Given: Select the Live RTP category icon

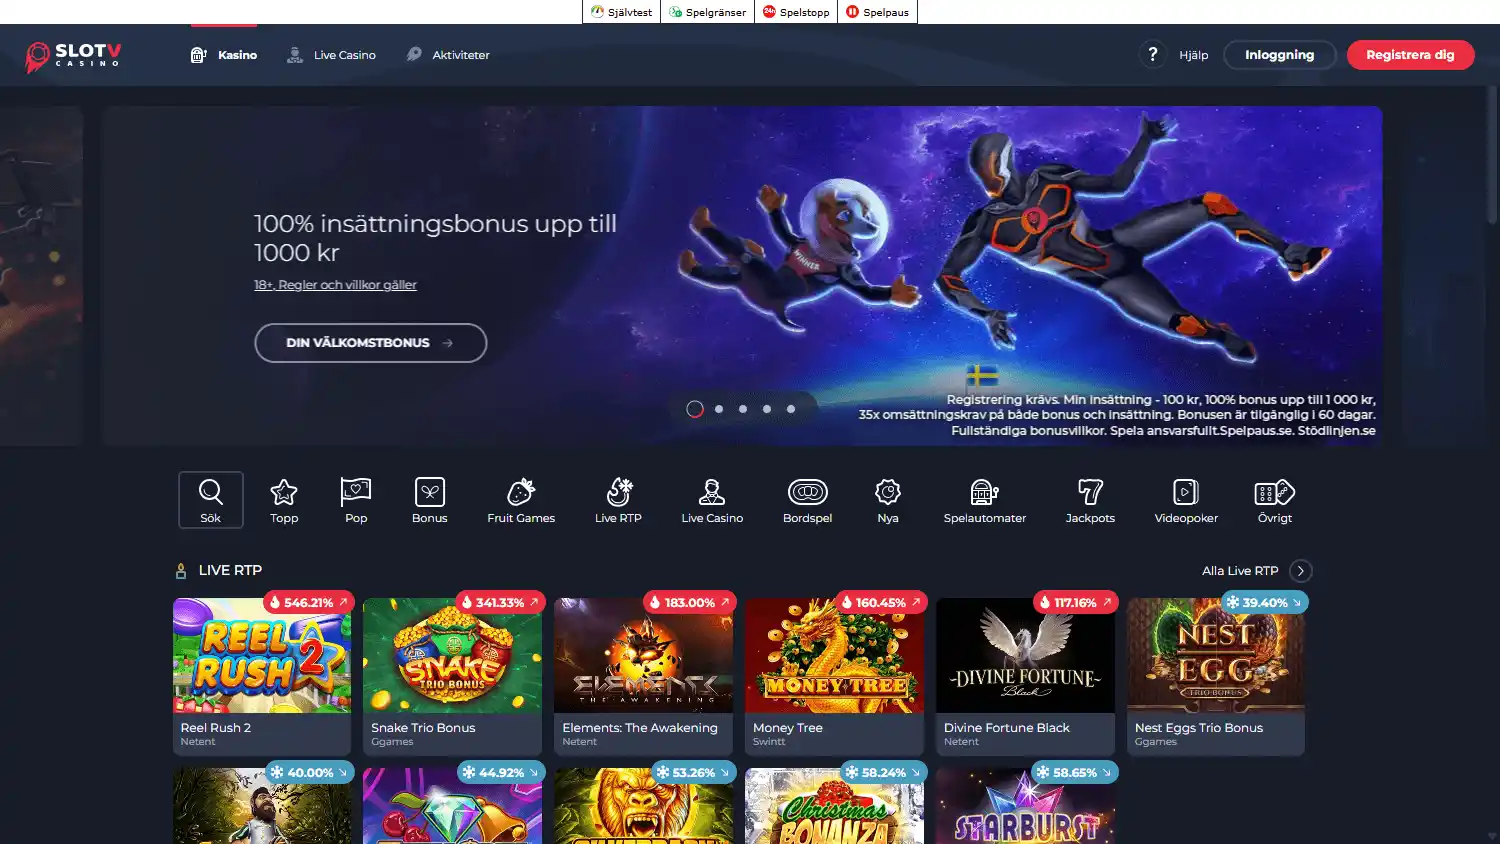Looking at the screenshot, I should click(618, 499).
